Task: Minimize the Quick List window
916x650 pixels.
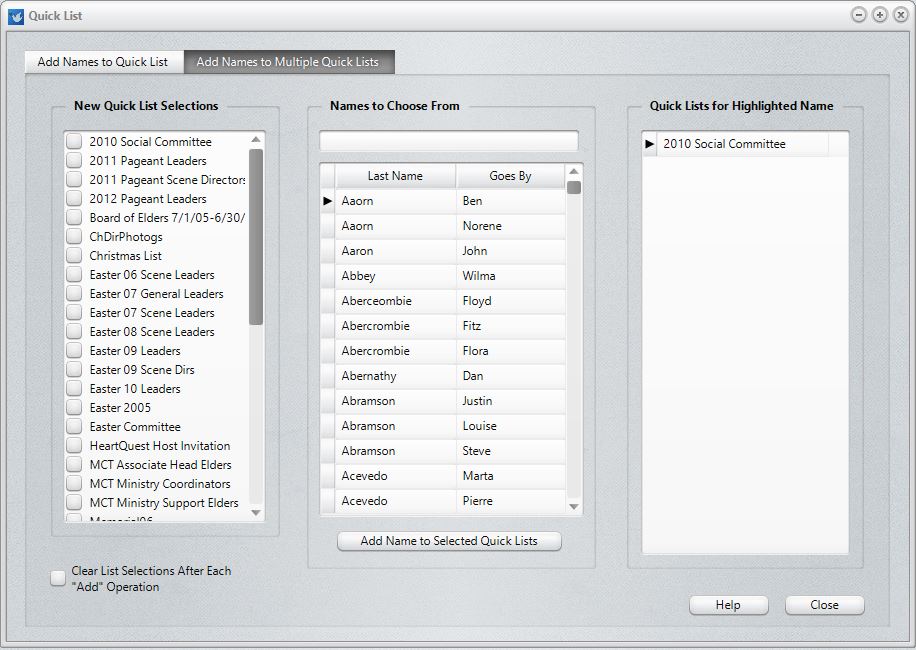Action: (x=859, y=15)
